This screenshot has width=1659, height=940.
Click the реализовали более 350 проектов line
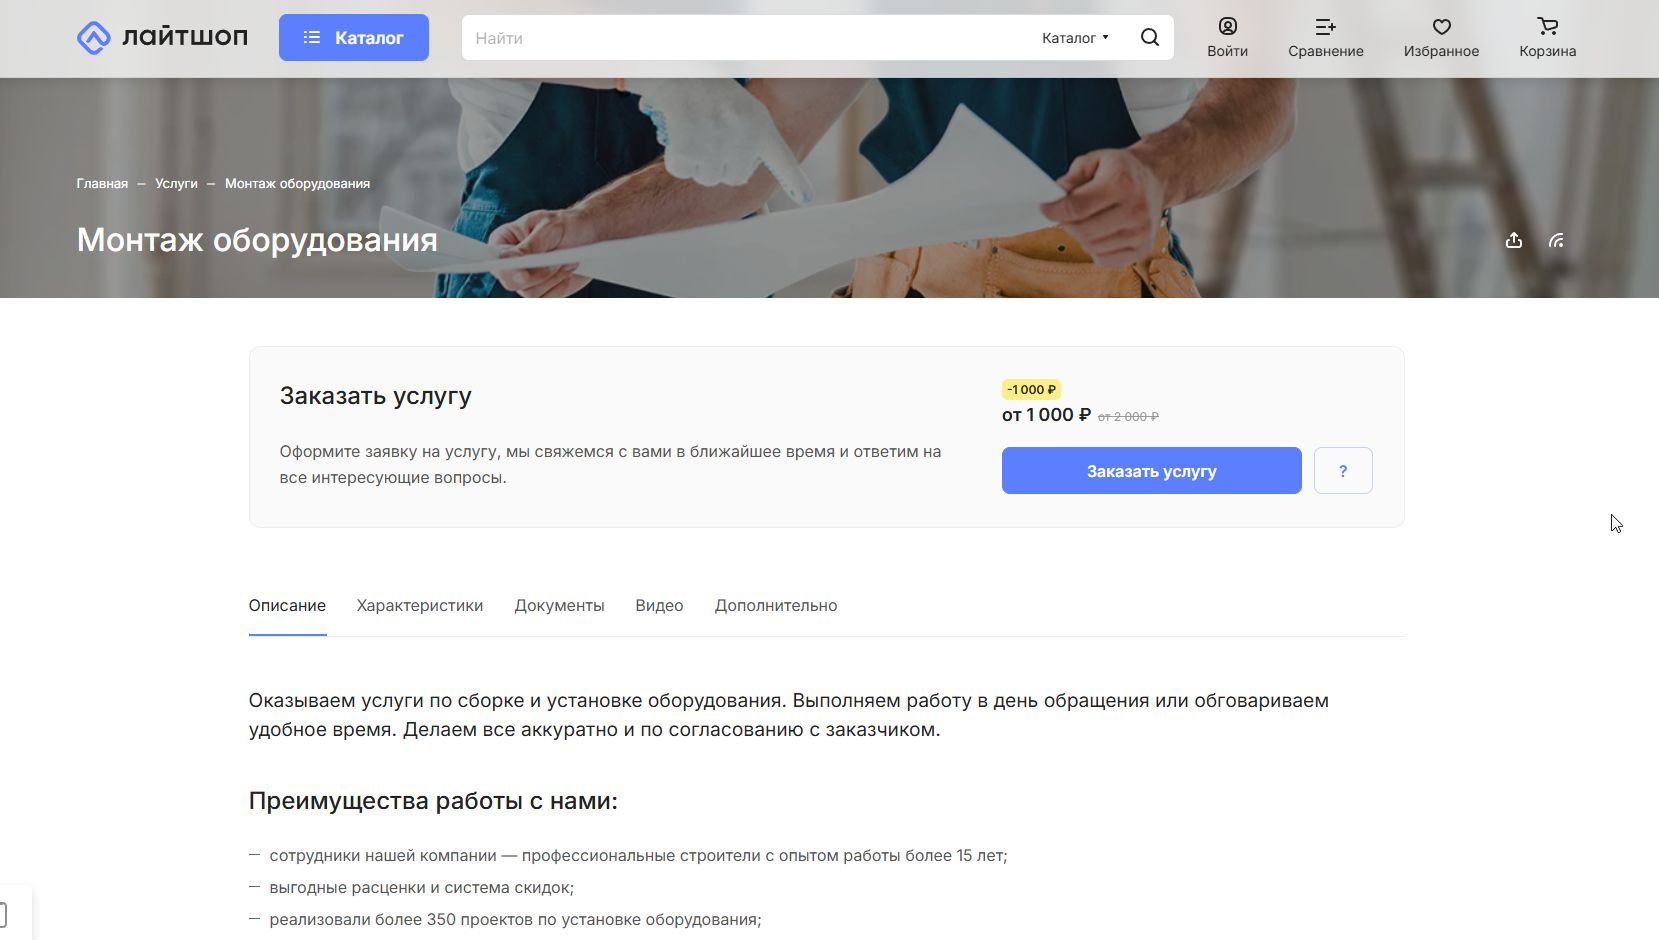coord(515,920)
